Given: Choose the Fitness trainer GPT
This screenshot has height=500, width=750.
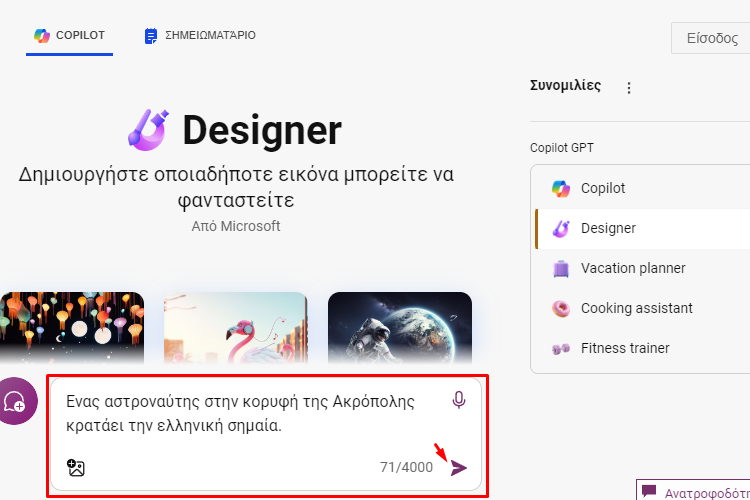Looking at the screenshot, I should 642,348.
